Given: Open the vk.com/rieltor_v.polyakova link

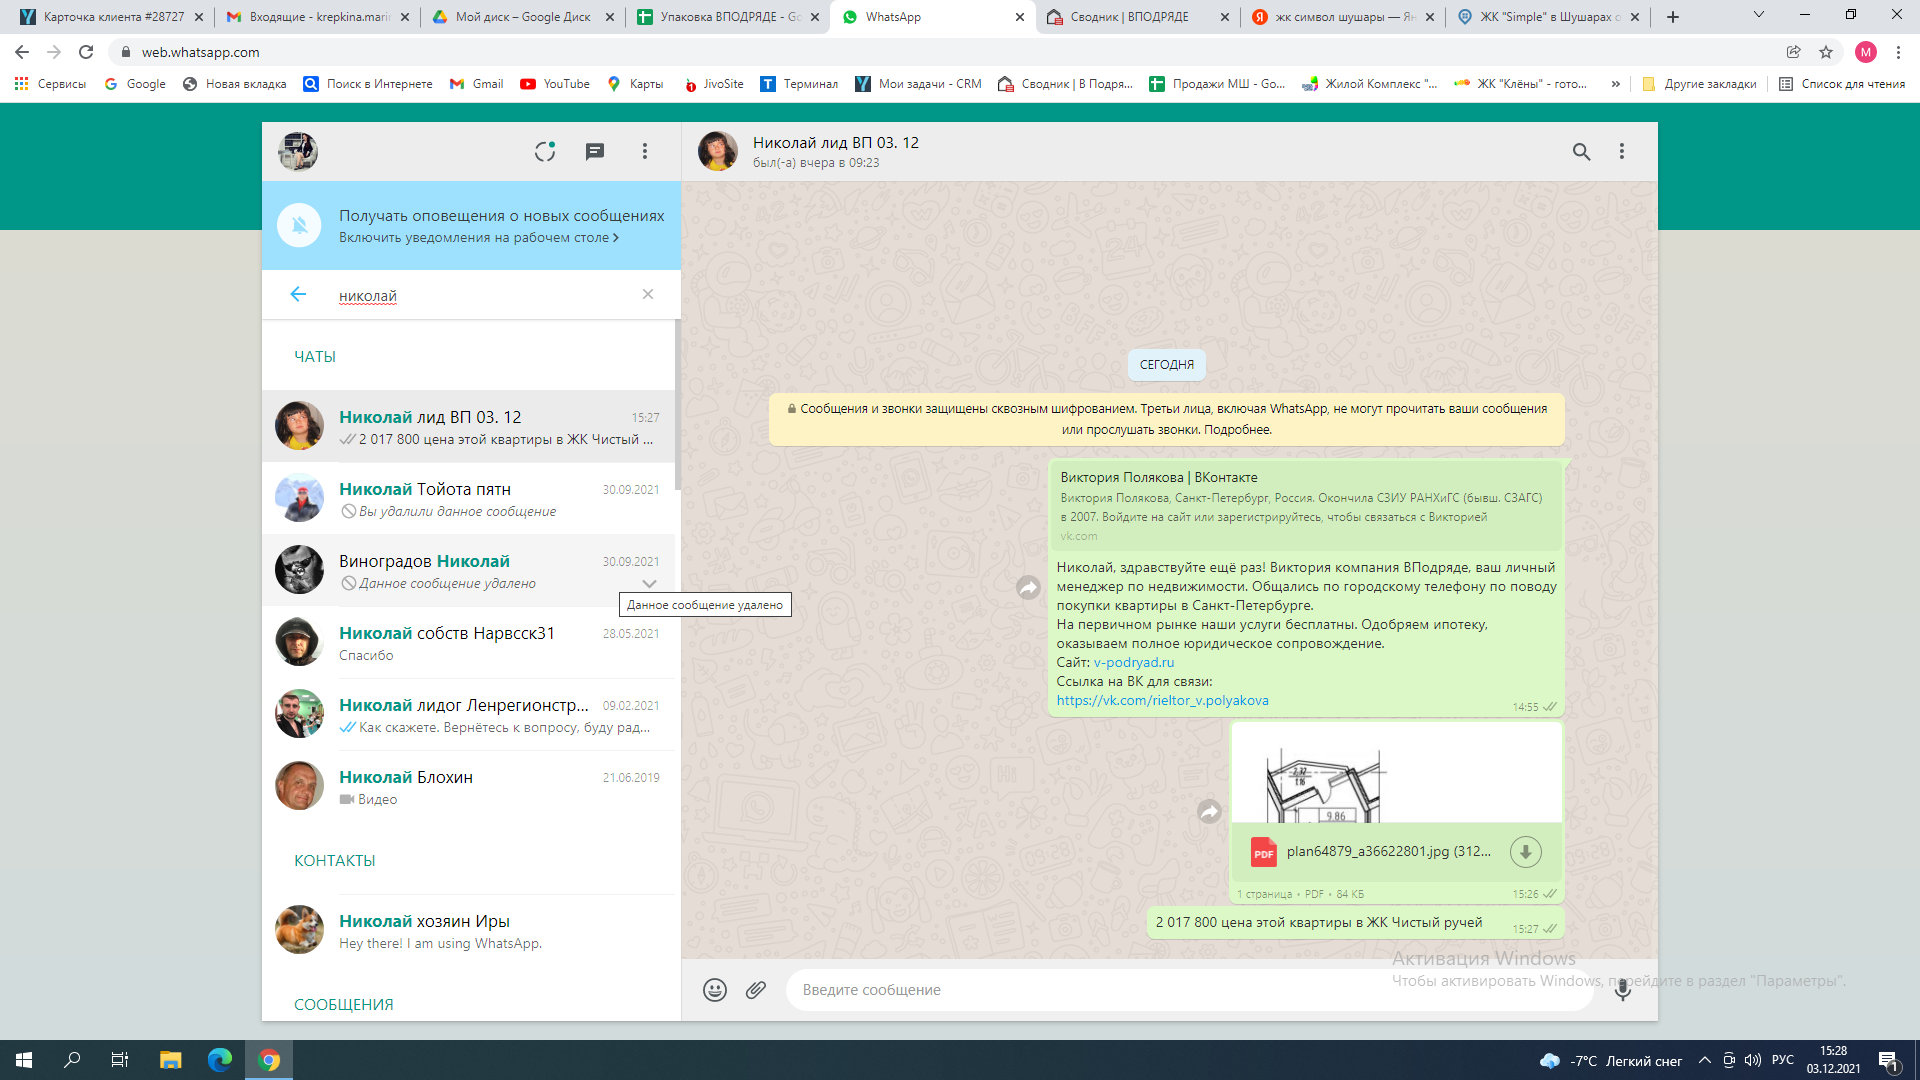Looking at the screenshot, I should click(x=1162, y=700).
